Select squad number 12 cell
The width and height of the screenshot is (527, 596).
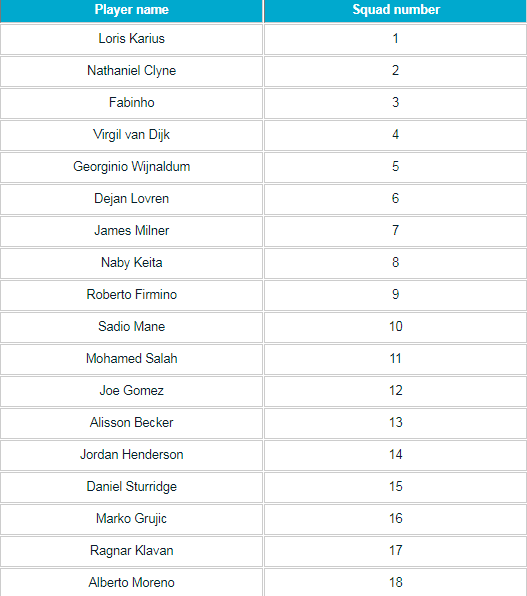[x=395, y=391]
